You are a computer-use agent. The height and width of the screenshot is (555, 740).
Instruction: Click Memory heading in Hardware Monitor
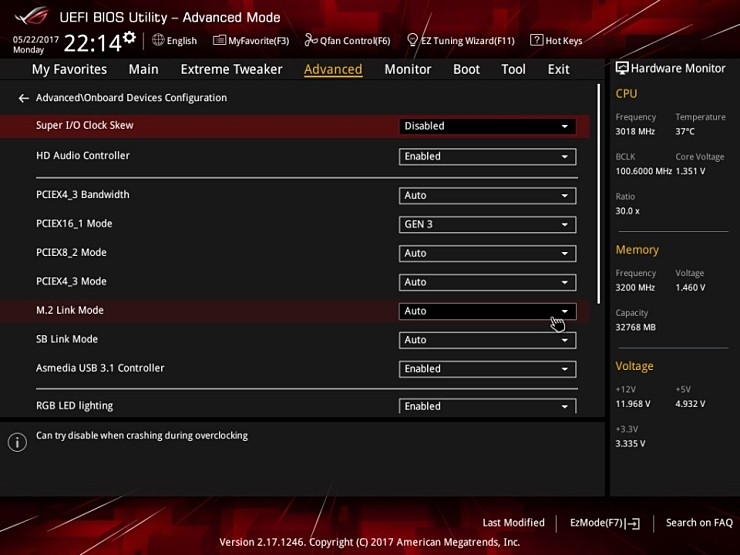(637, 250)
